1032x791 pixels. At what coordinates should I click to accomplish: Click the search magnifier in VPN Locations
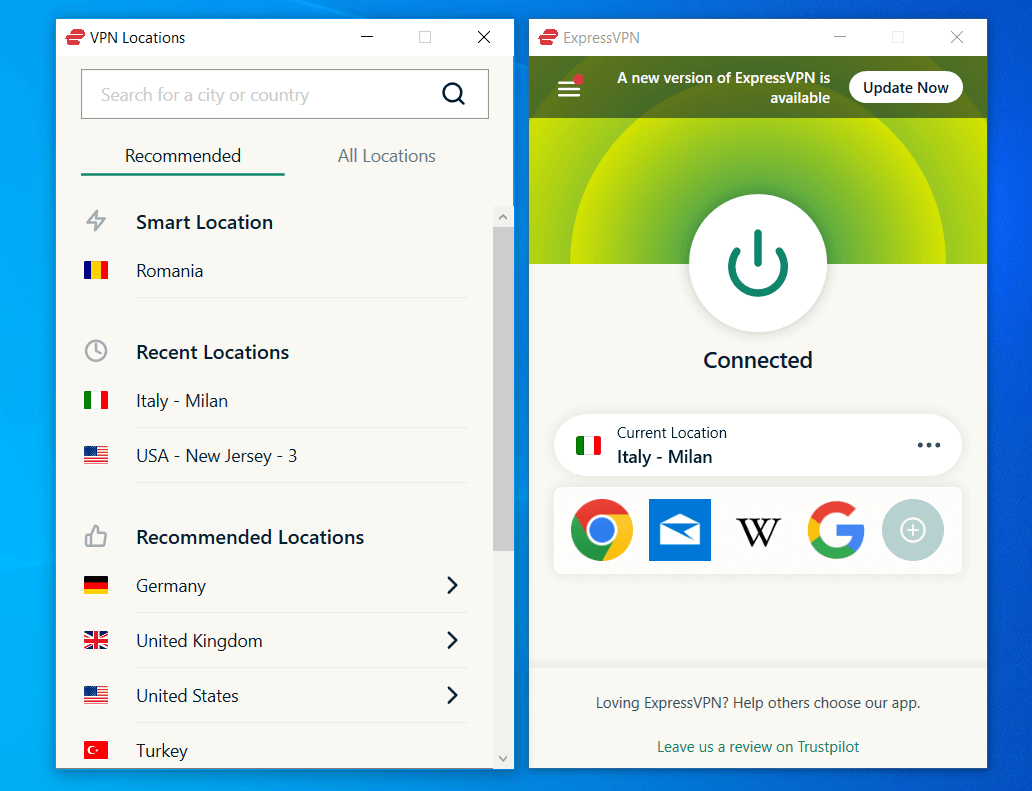click(454, 93)
